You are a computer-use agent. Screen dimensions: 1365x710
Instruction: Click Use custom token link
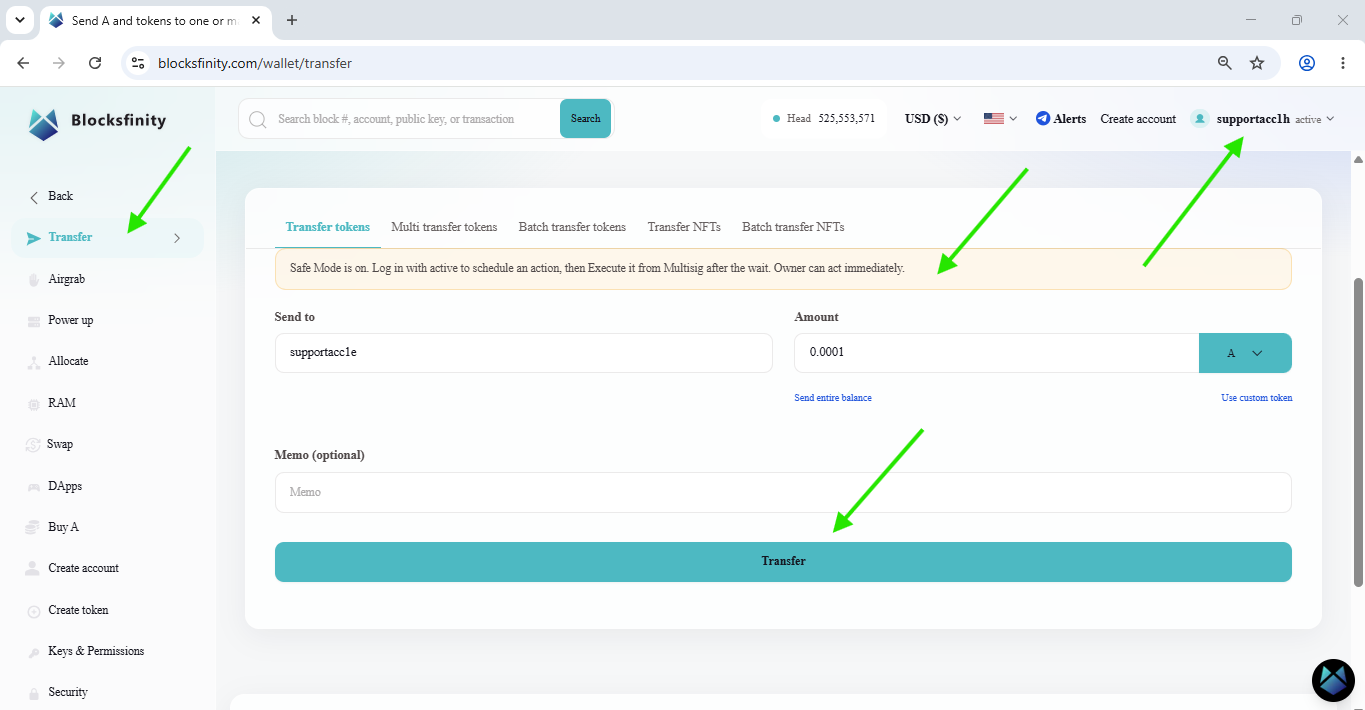[1257, 398]
